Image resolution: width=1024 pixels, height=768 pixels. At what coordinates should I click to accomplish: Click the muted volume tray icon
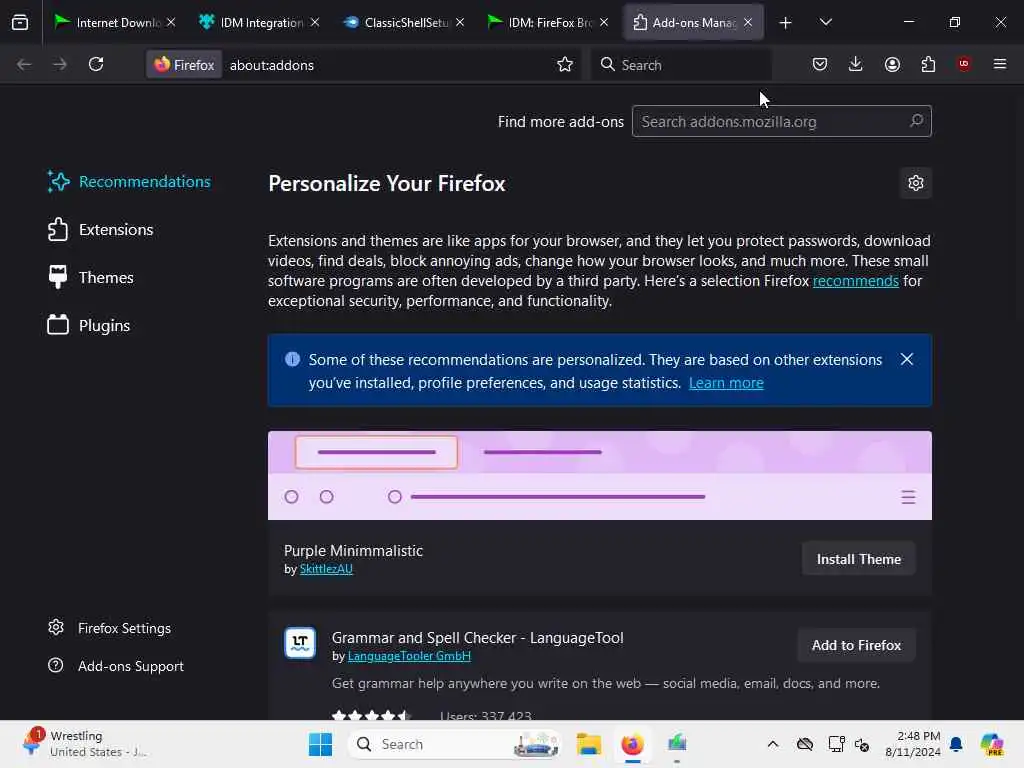pos(862,744)
